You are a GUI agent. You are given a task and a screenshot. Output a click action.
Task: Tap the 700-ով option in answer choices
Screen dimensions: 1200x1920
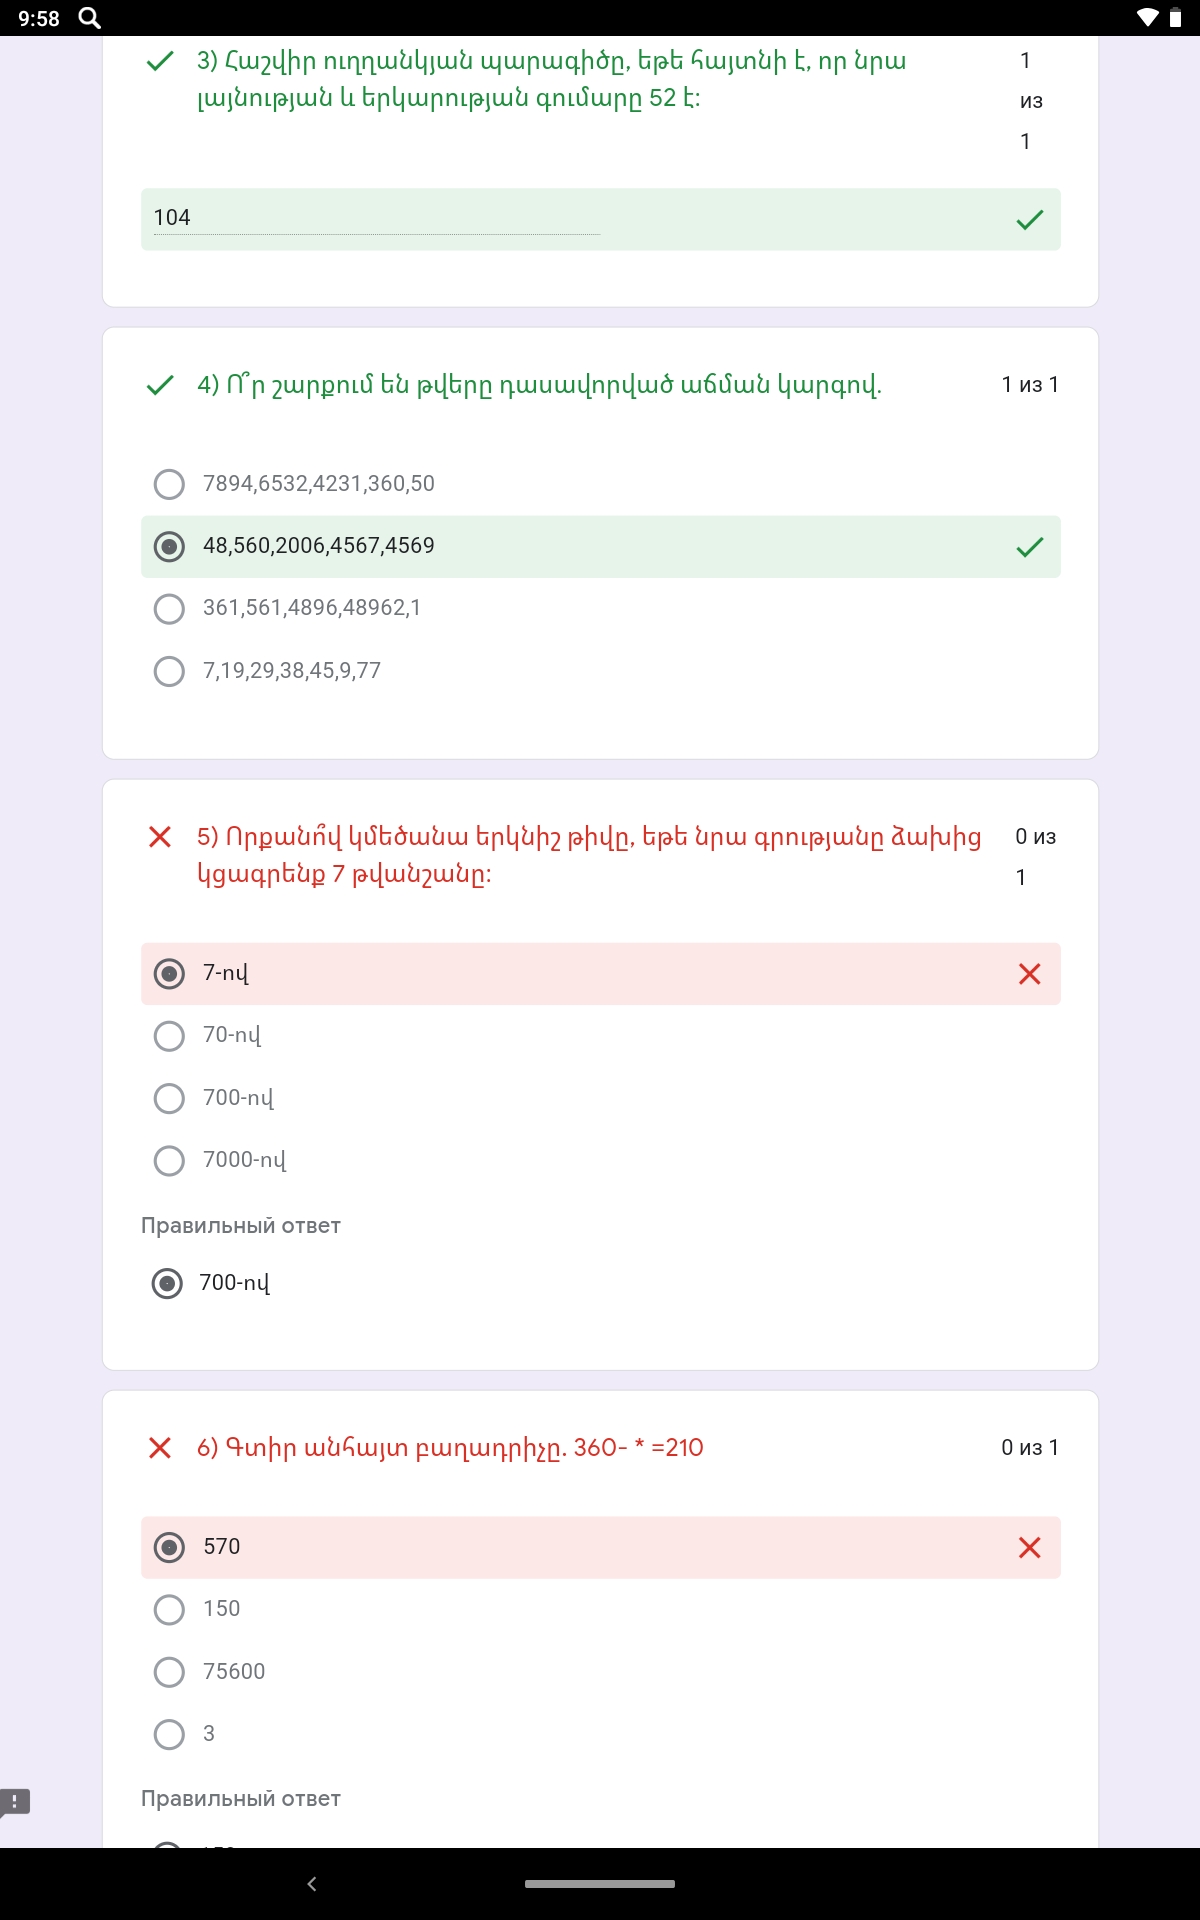(169, 1098)
